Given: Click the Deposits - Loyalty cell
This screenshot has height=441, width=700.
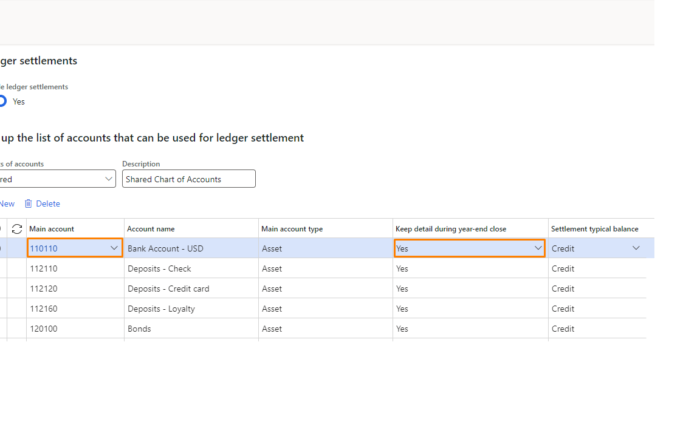Looking at the screenshot, I should (x=192, y=308).
